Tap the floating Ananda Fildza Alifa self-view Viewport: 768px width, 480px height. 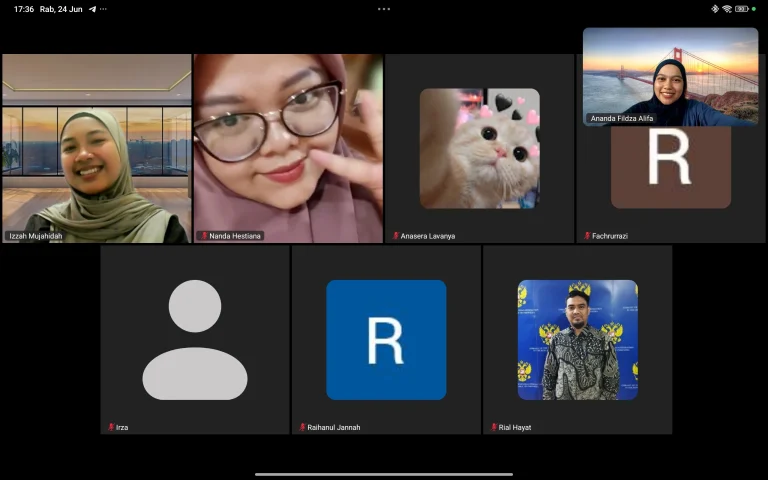(x=671, y=77)
